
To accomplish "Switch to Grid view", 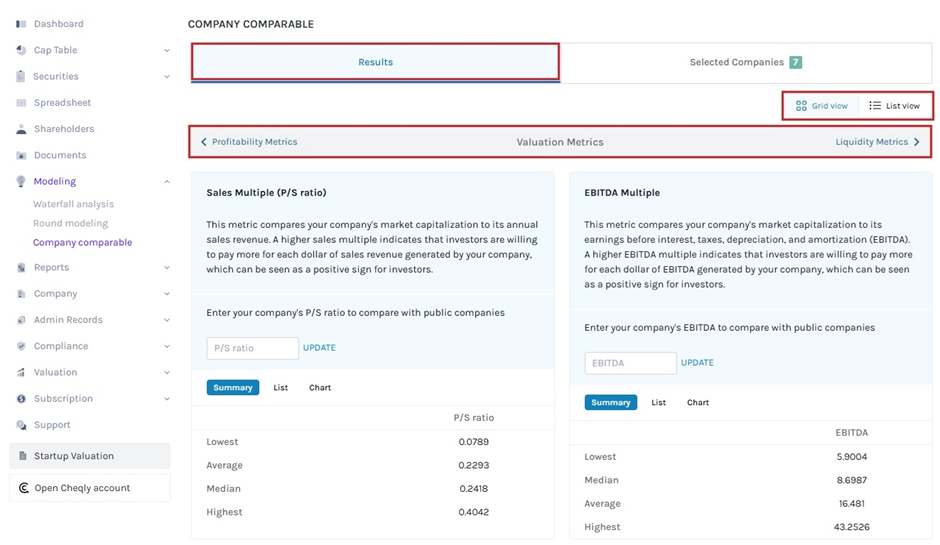I will (821, 106).
